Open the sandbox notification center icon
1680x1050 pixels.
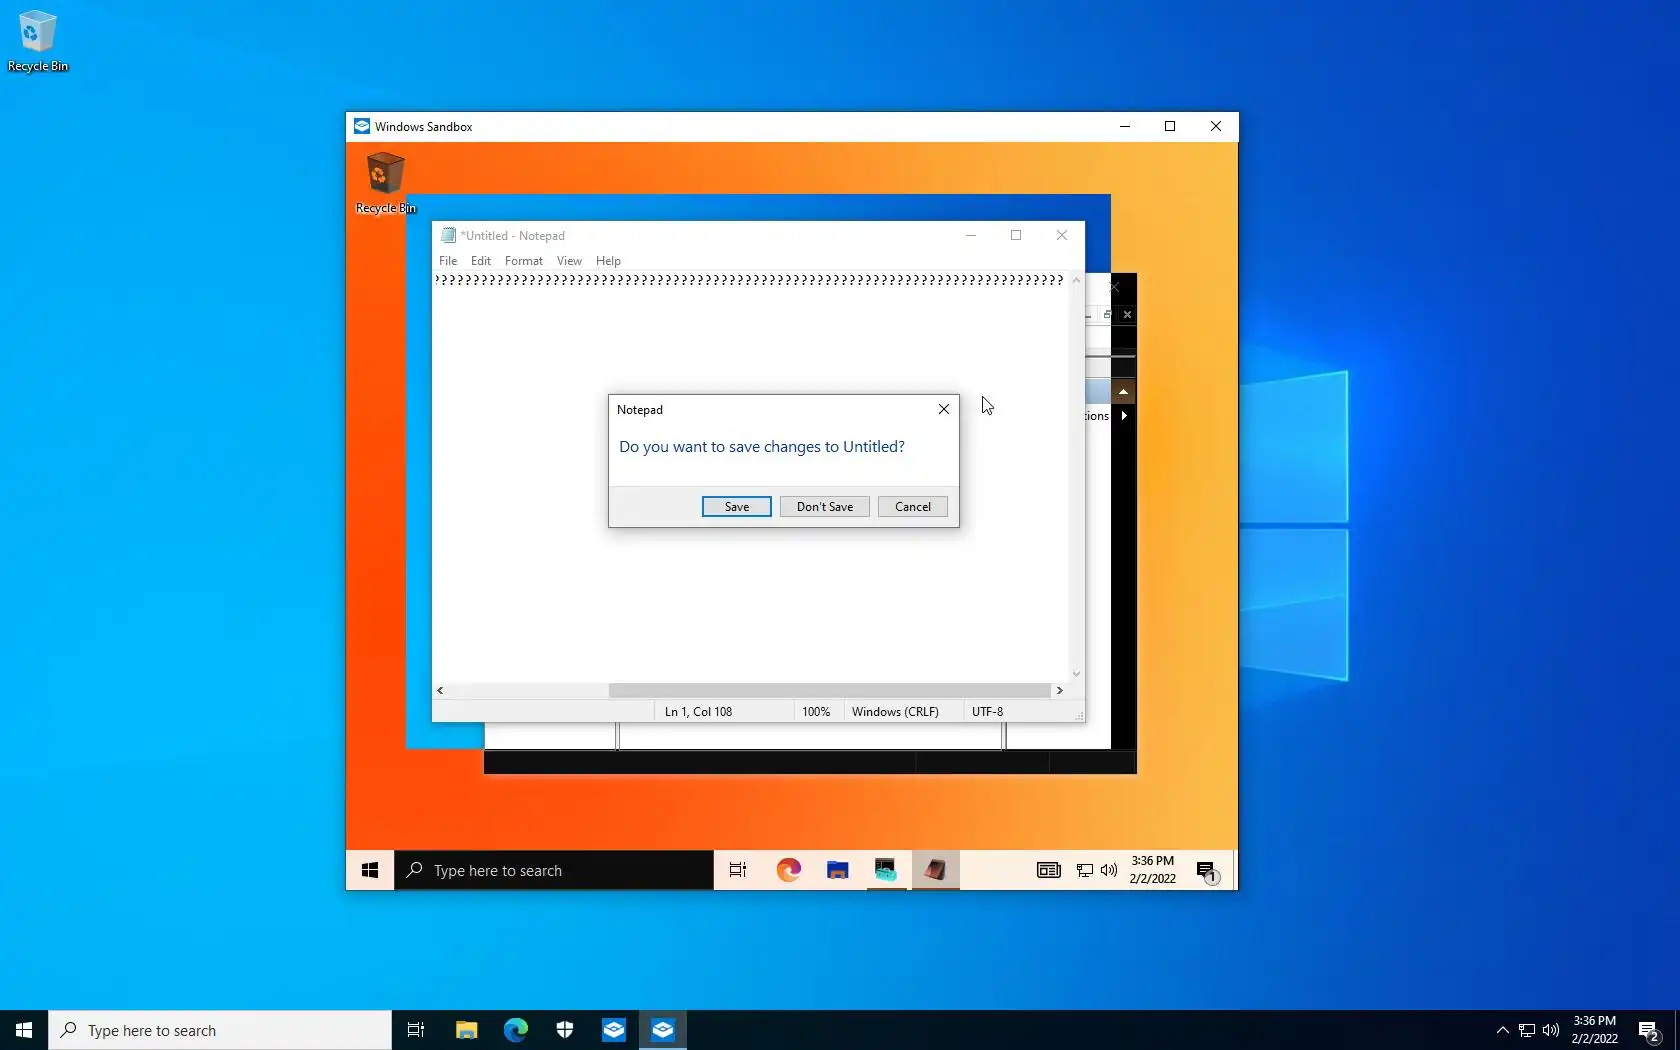1207,871
